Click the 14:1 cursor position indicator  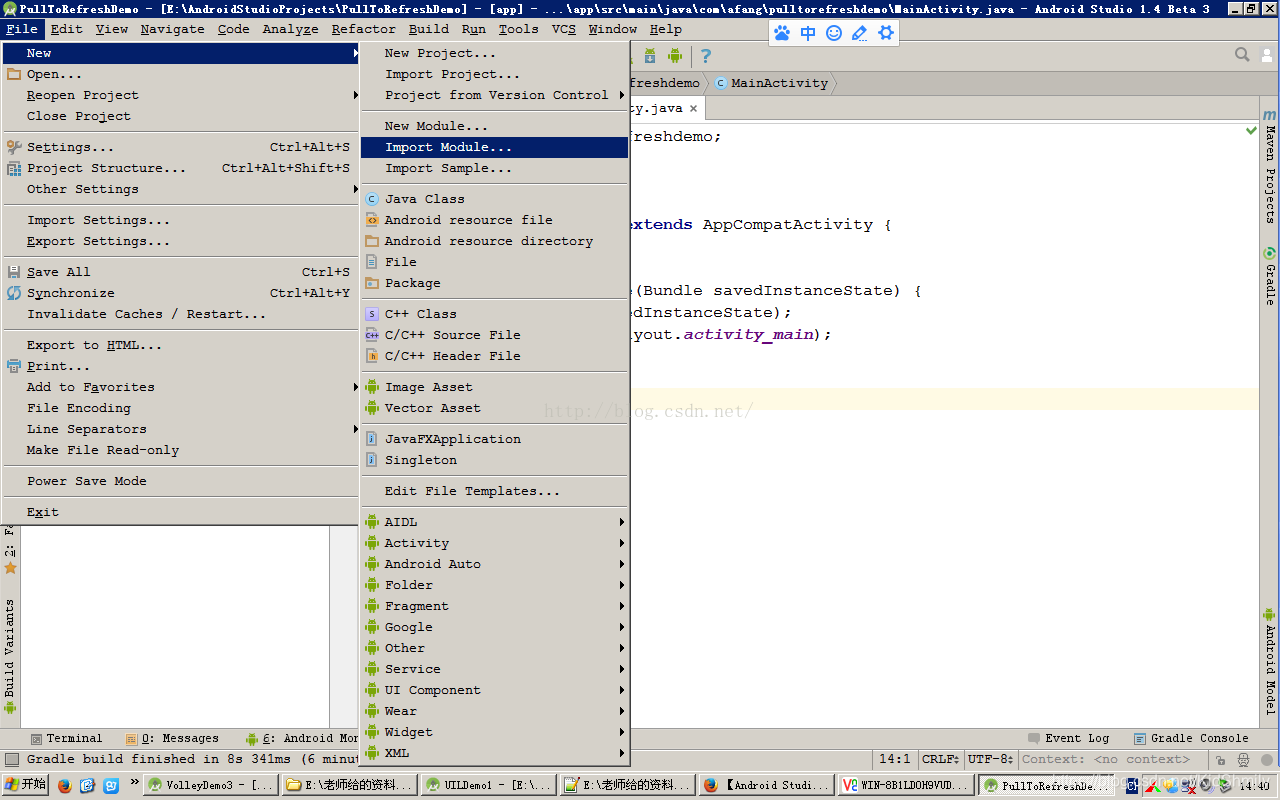[894, 759]
